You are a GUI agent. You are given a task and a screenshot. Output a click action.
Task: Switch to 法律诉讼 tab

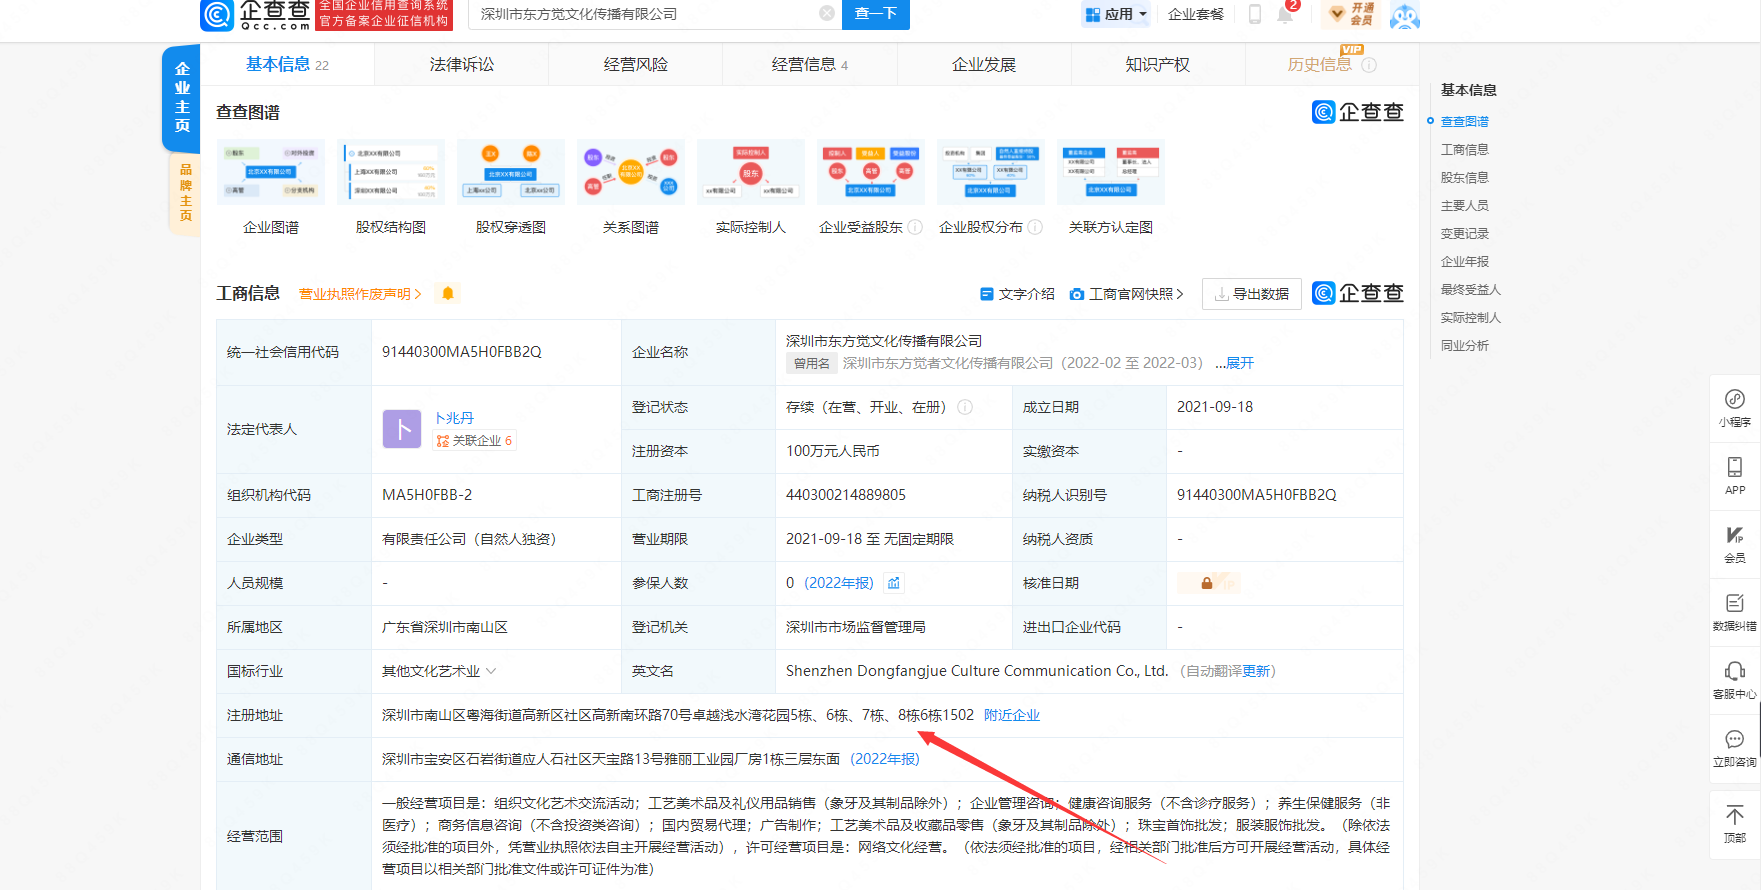[462, 64]
